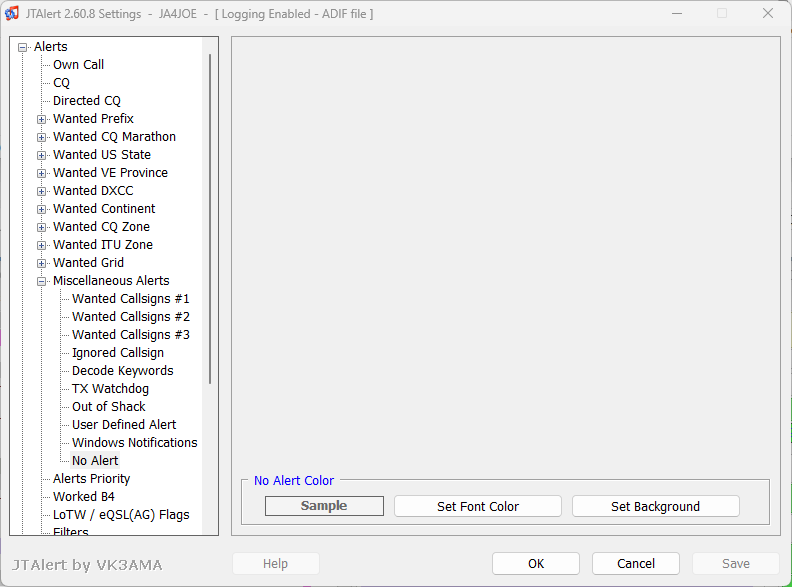Expand the Wanted CQ Marathon node
792x587 pixels.
[41, 137]
